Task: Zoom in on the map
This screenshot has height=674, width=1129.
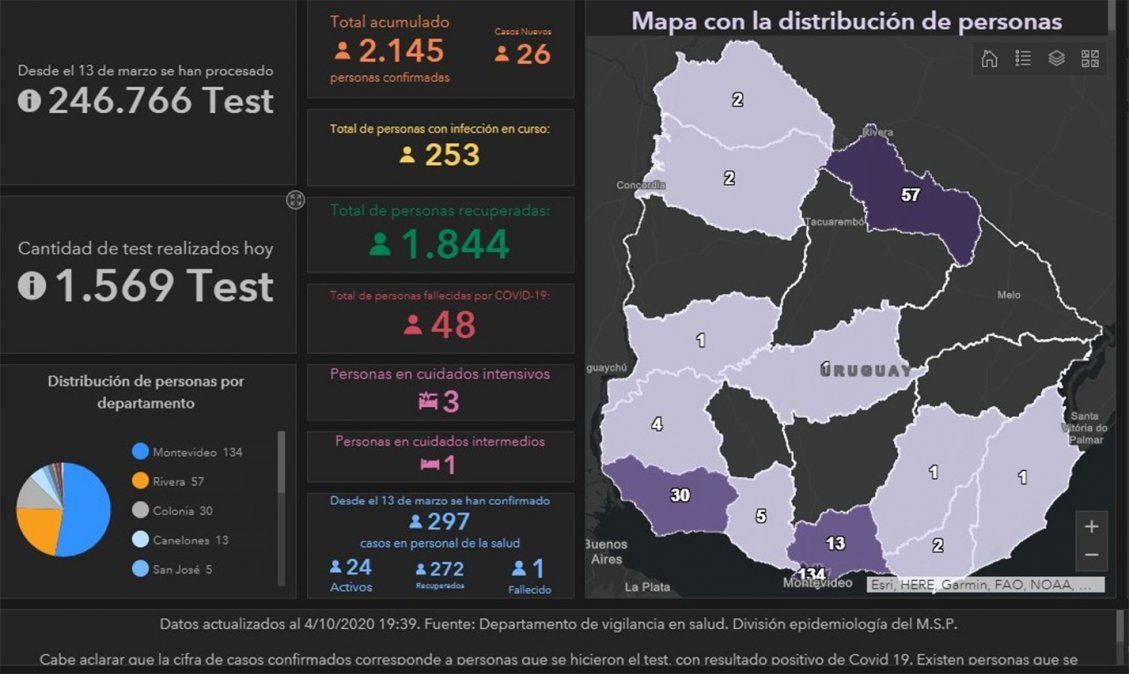Action: [x=1091, y=526]
